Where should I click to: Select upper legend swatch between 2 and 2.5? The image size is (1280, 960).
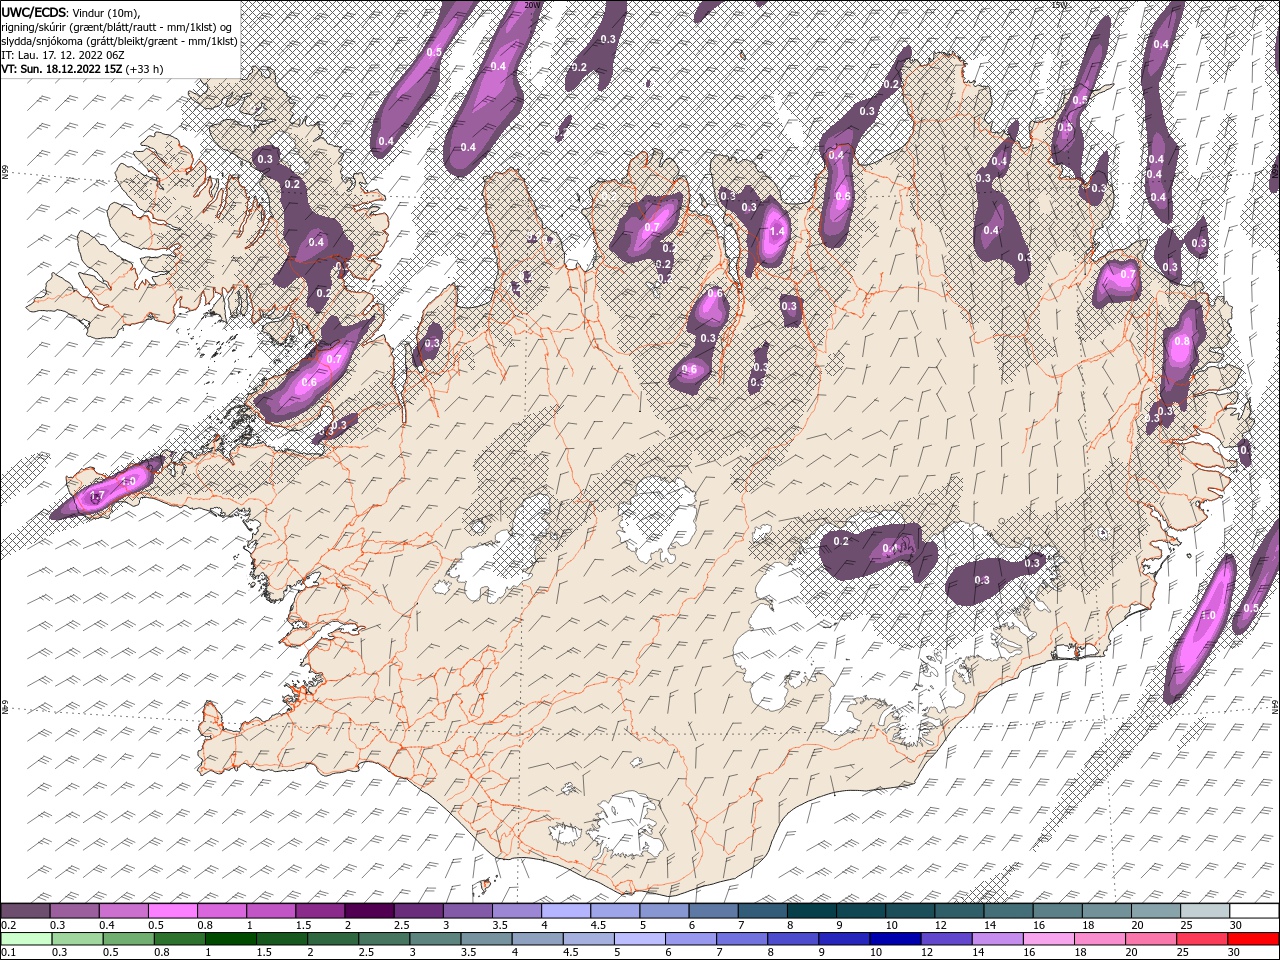369,911
